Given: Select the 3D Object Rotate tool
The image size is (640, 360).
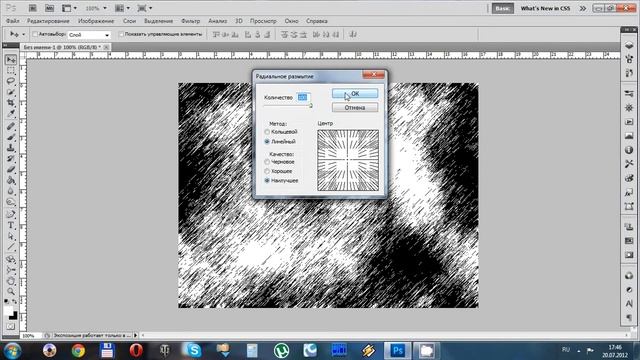Looking at the screenshot, I should [11, 259].
